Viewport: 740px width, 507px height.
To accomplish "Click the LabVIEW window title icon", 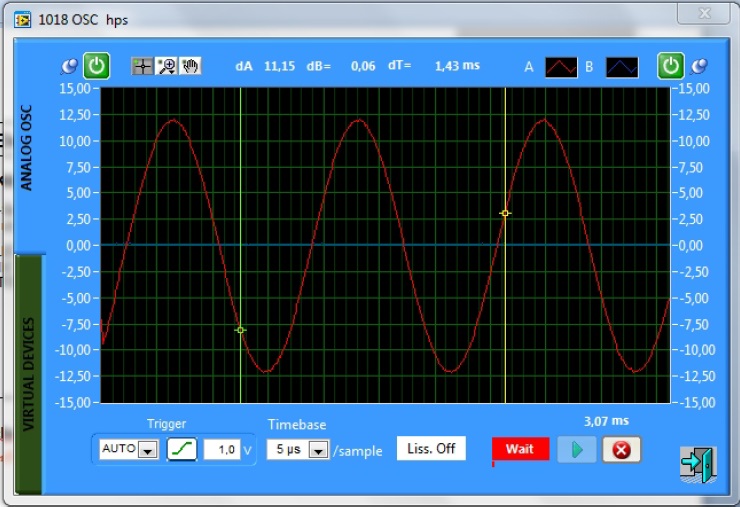I will tap(22, 20).
